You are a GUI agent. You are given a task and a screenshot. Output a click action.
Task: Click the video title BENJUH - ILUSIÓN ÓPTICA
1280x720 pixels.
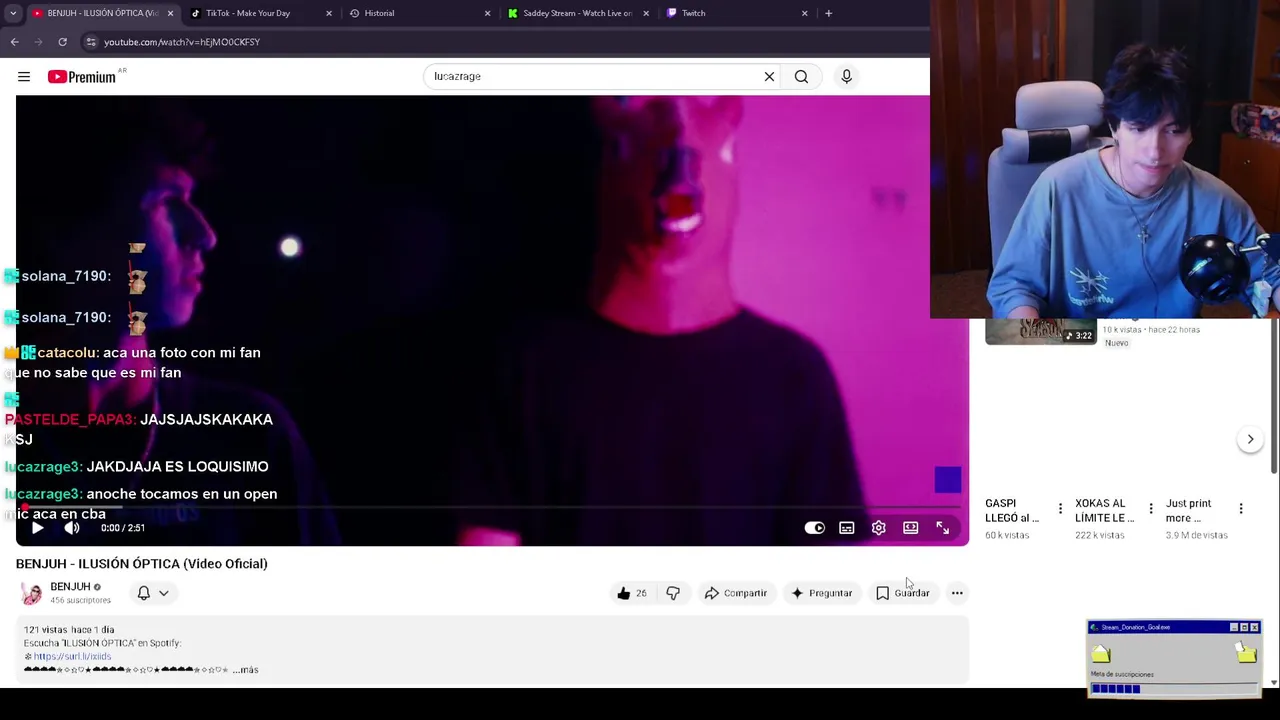click(x=142, y=564)
